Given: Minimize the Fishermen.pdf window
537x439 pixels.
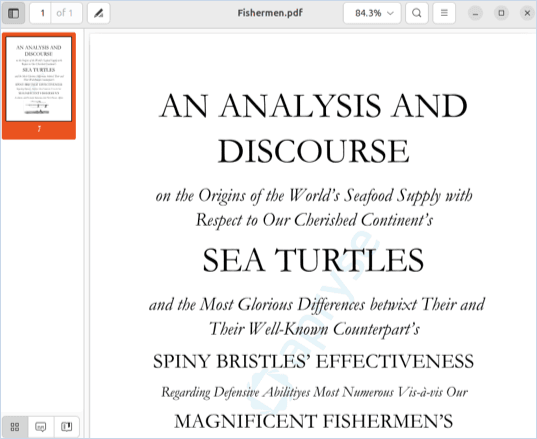Looking at the screenshot, I should tap(475, 13).
